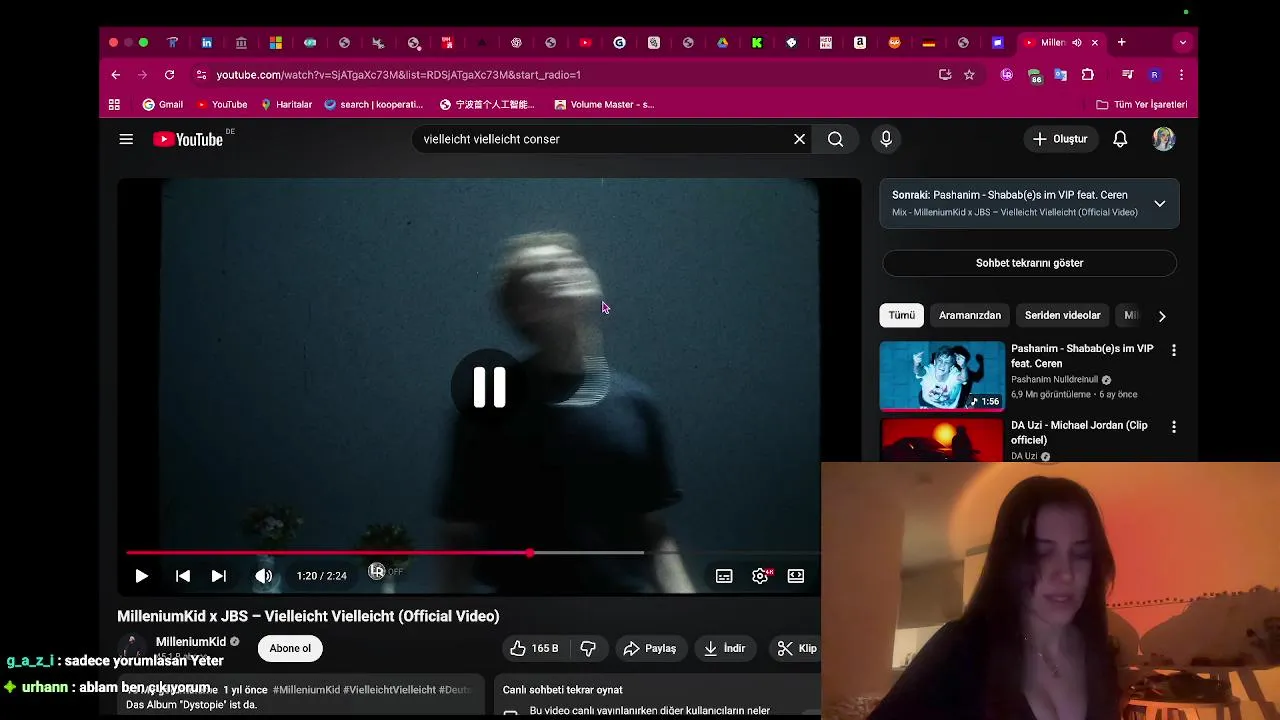This screenshot has height=720, width=1280.
Task: Open Pashanim Shabab(e)s im VIP thumbnail
Action: point(942,376)
